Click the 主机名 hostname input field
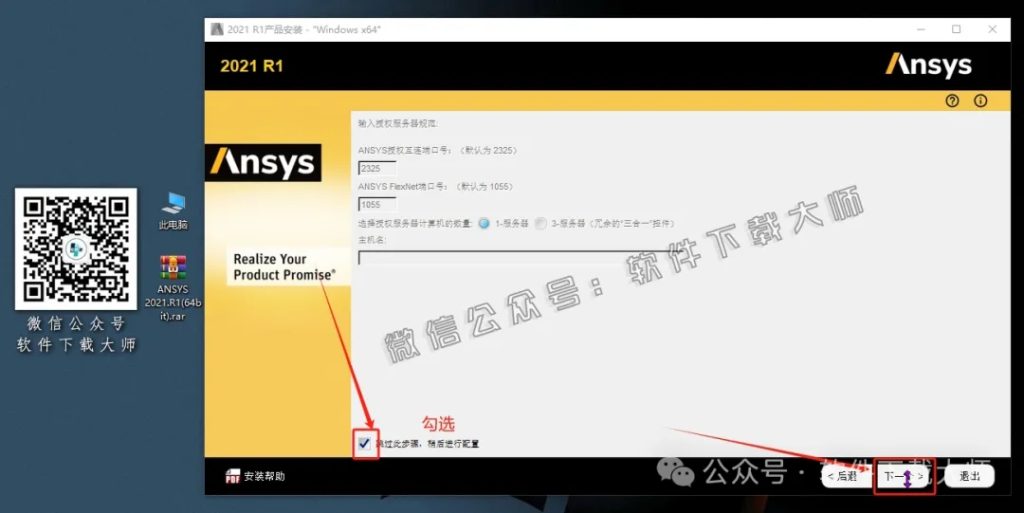The width and height of the screenshot is (1024, 513). coord(520,257)
